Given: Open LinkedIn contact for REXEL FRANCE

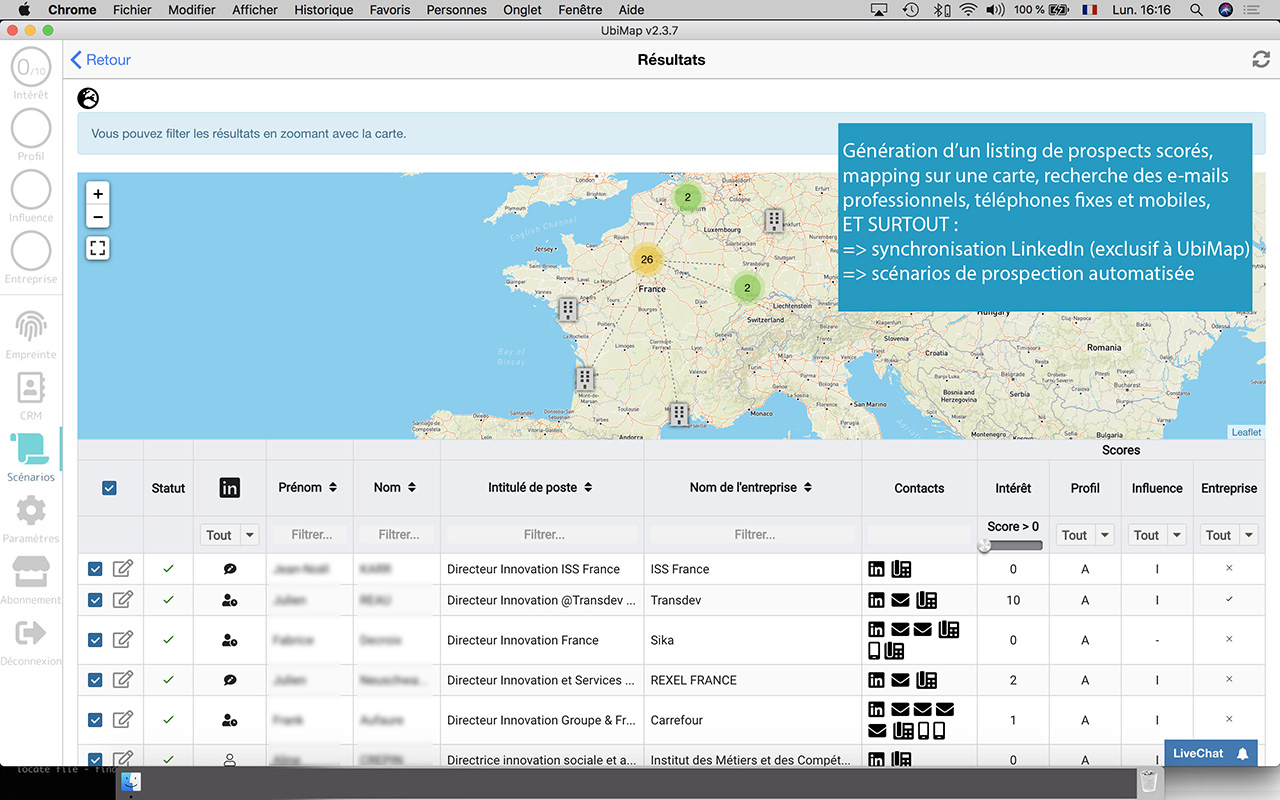Looking at the screenshot, I should [876, 680].
